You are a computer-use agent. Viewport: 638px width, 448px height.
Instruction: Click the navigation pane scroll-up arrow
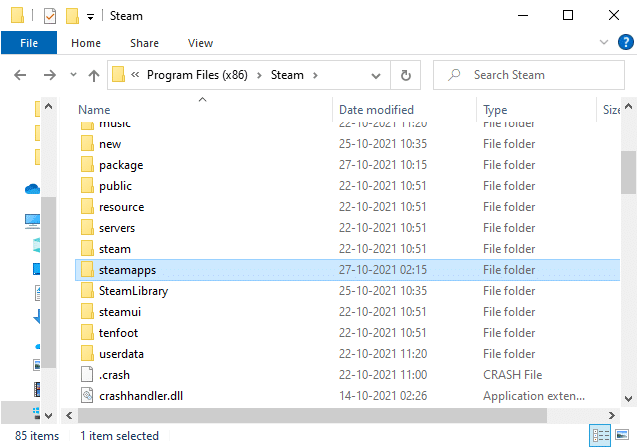pyautogui.click(x=48, y=107)
